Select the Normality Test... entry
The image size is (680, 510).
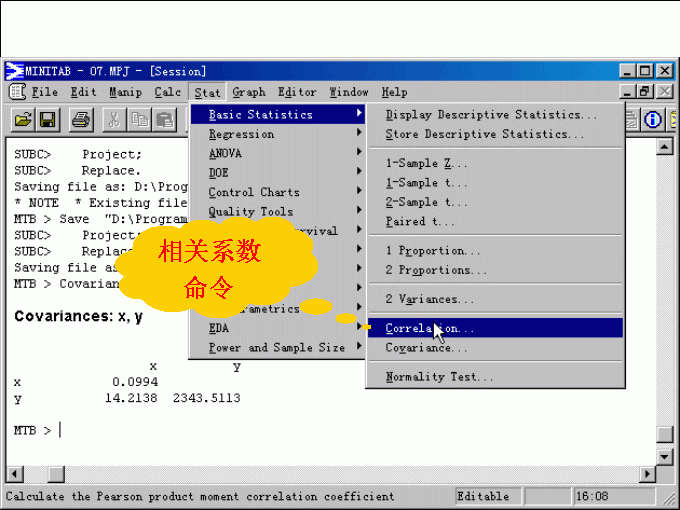point(439,377)
